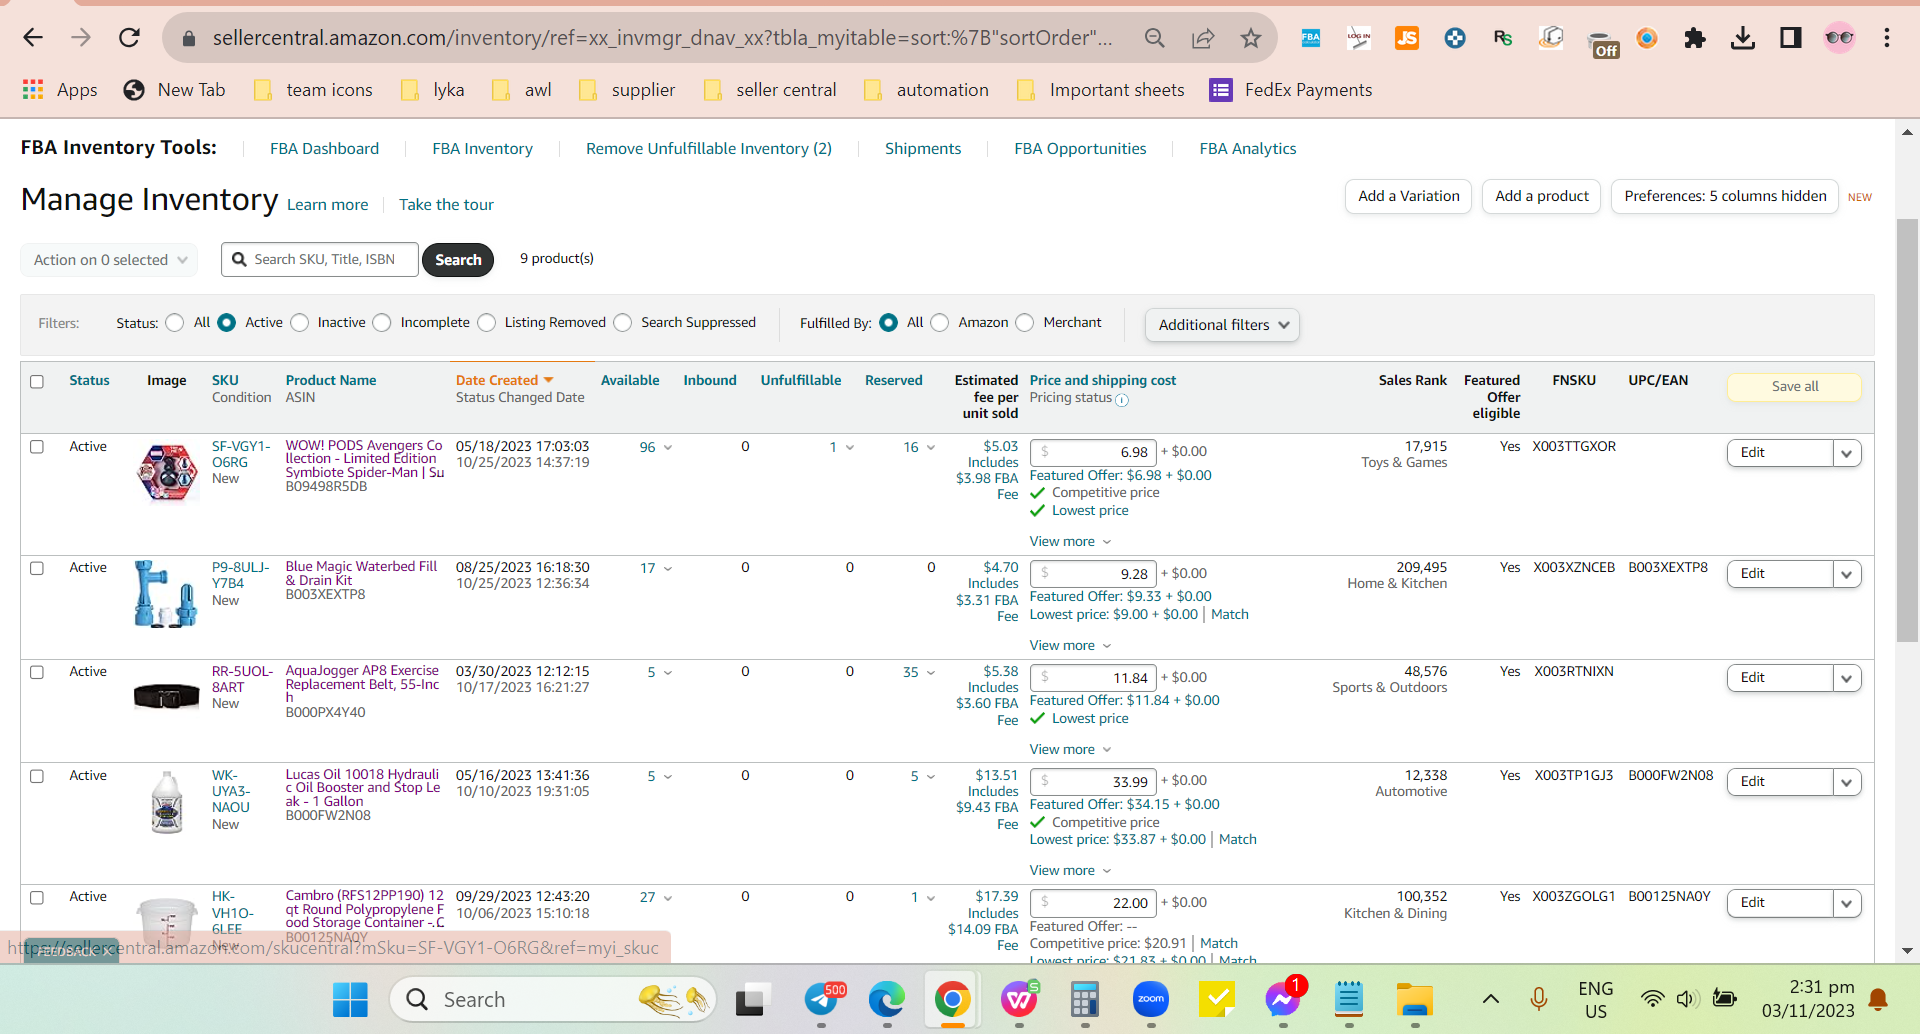This screenshot has width=1920, height=1034.
Task: Open the Action on 0 selected dropdown
Action: click(109, 260)
